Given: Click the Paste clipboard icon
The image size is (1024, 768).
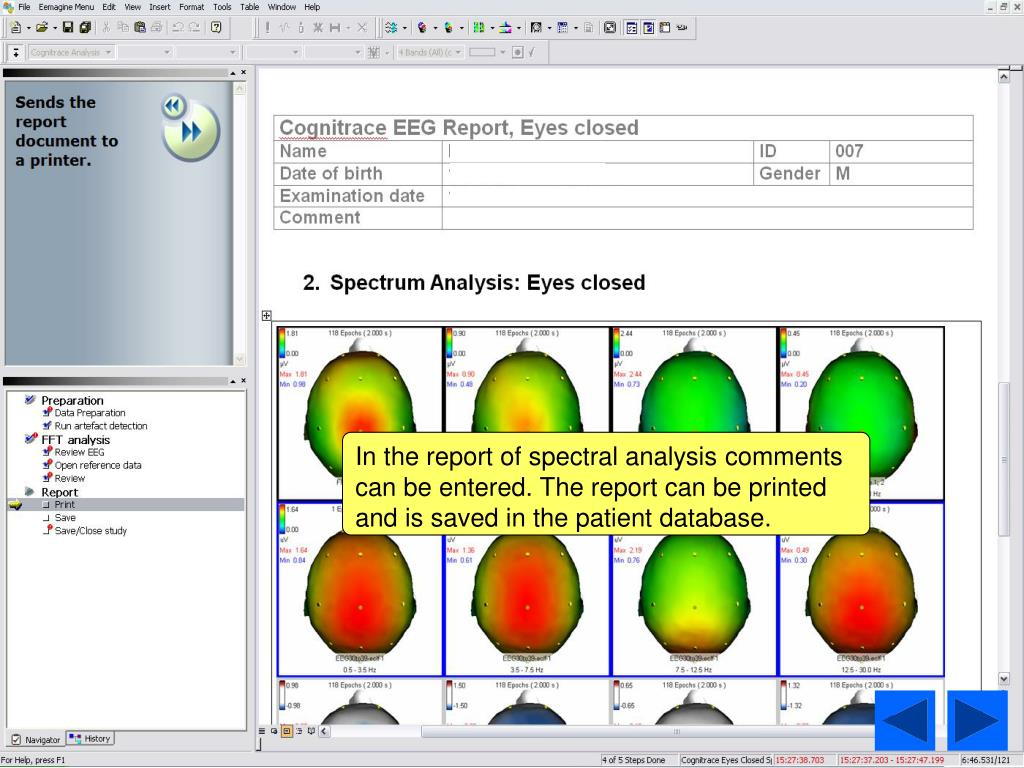Looking at the screenshot, I should click(x=140, y=27).
